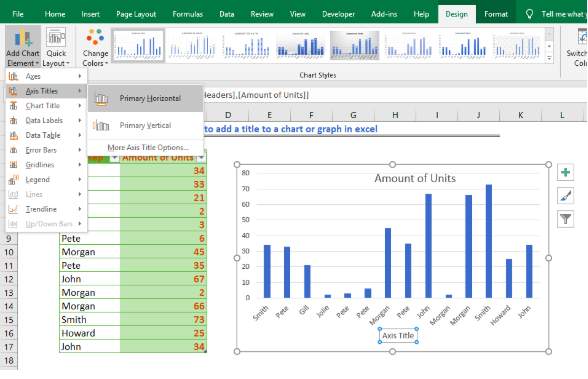Switch to the Home tab
Image resolution: width=588 pixels, height=379 pixels.
55,14
